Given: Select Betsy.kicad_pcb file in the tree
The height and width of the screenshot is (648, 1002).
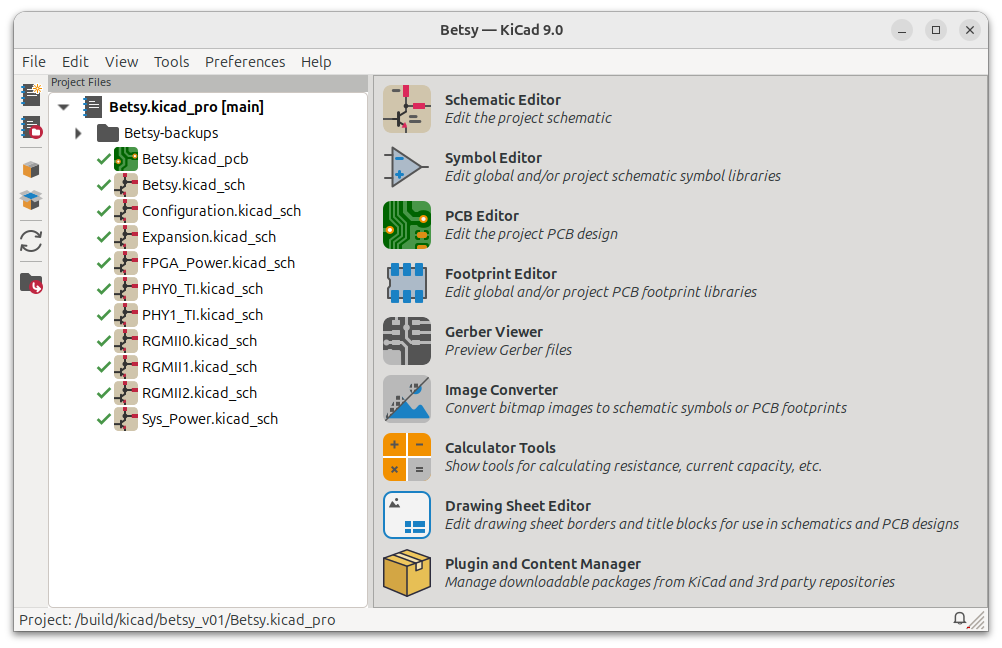Looking at the screenshot, I should (x=195, y=159).
